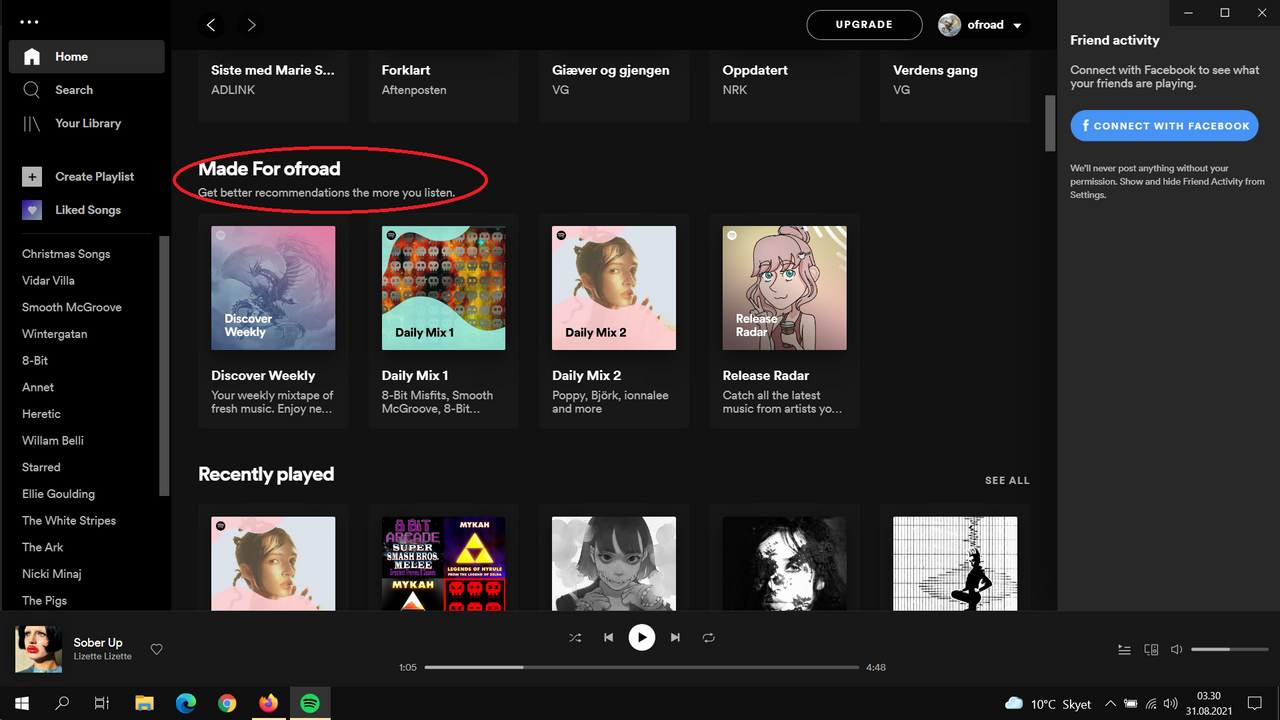The image size is (1280, 720).
Task: Go back to the previous track
Action: tap(608, 637)
